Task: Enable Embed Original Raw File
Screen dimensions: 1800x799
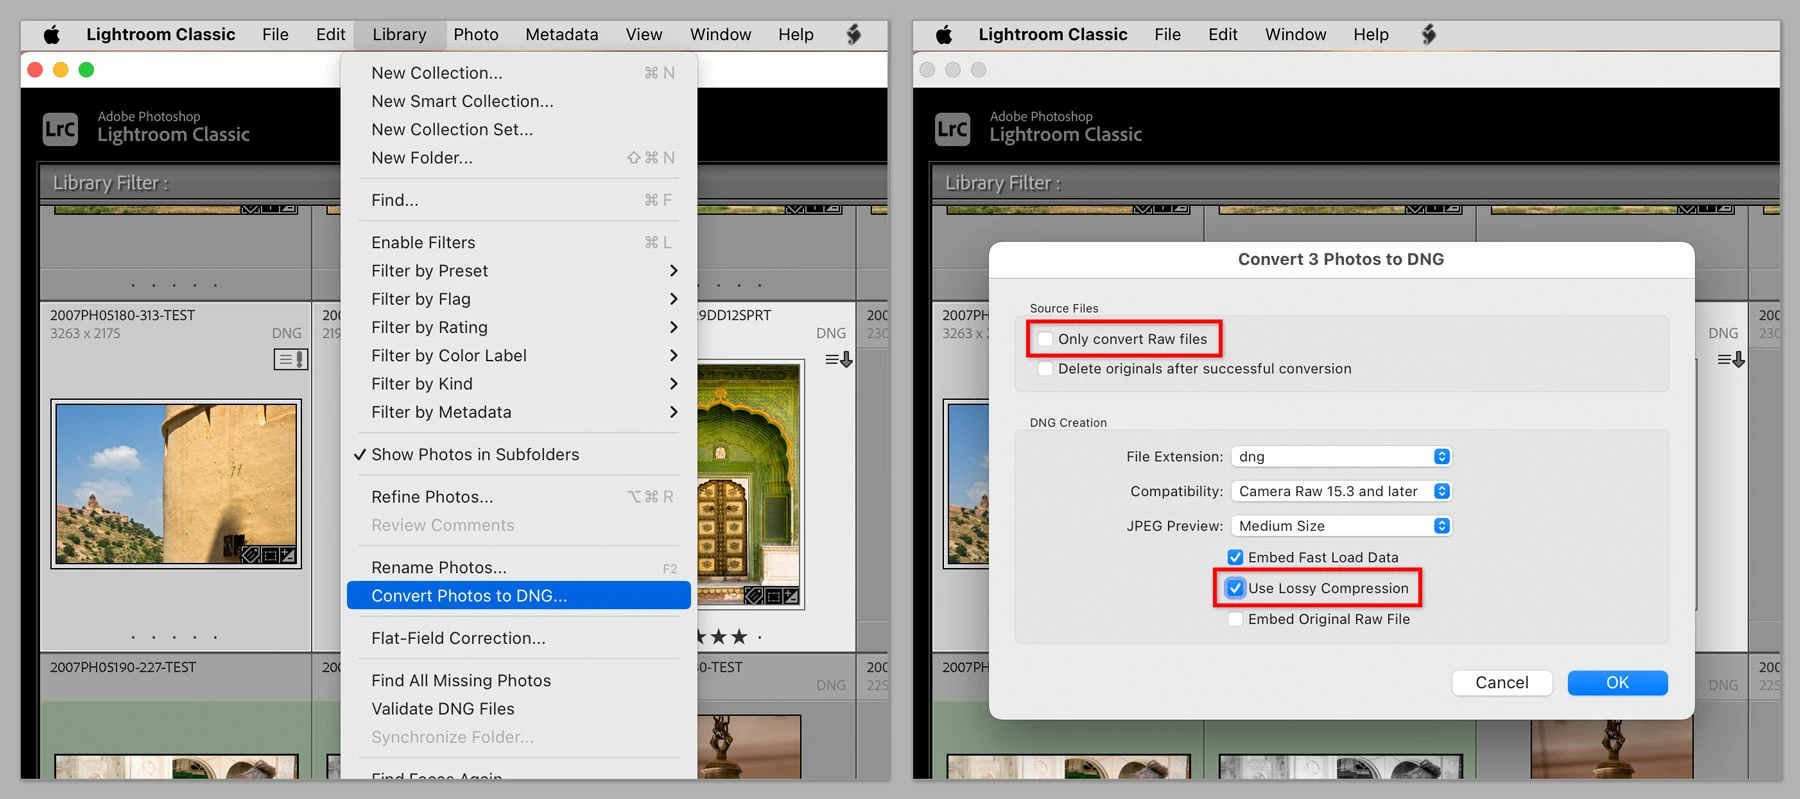Action: tap(1236, 619)
